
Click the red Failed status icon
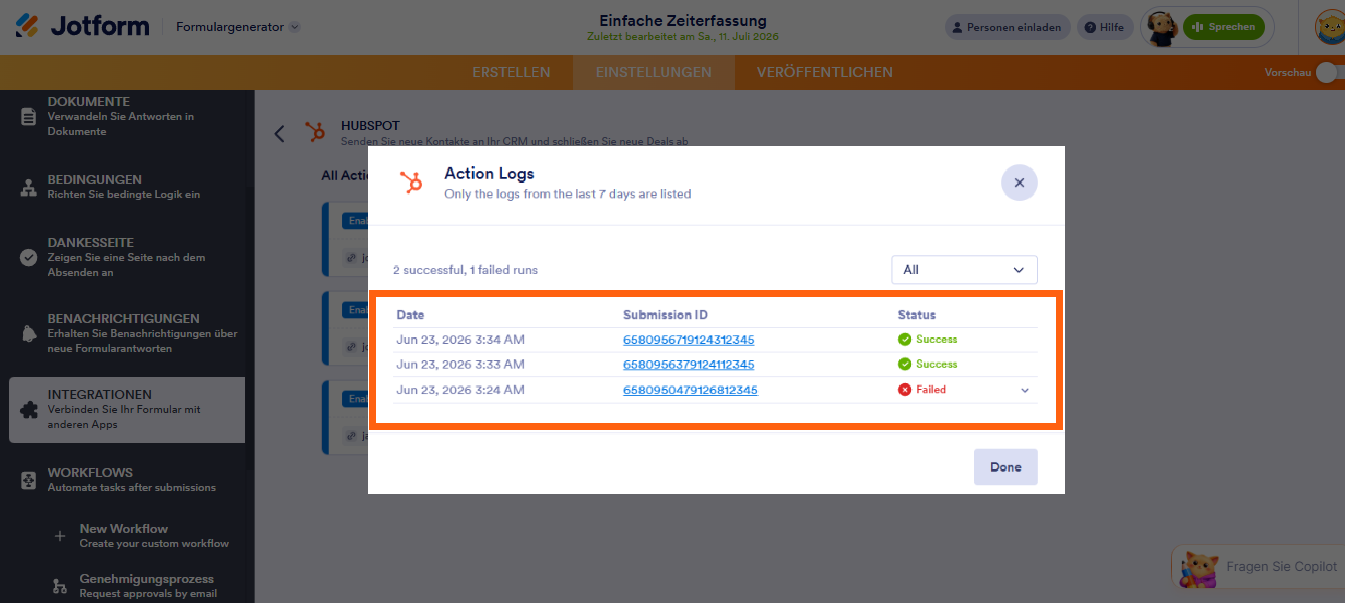[x=905, y=390]
